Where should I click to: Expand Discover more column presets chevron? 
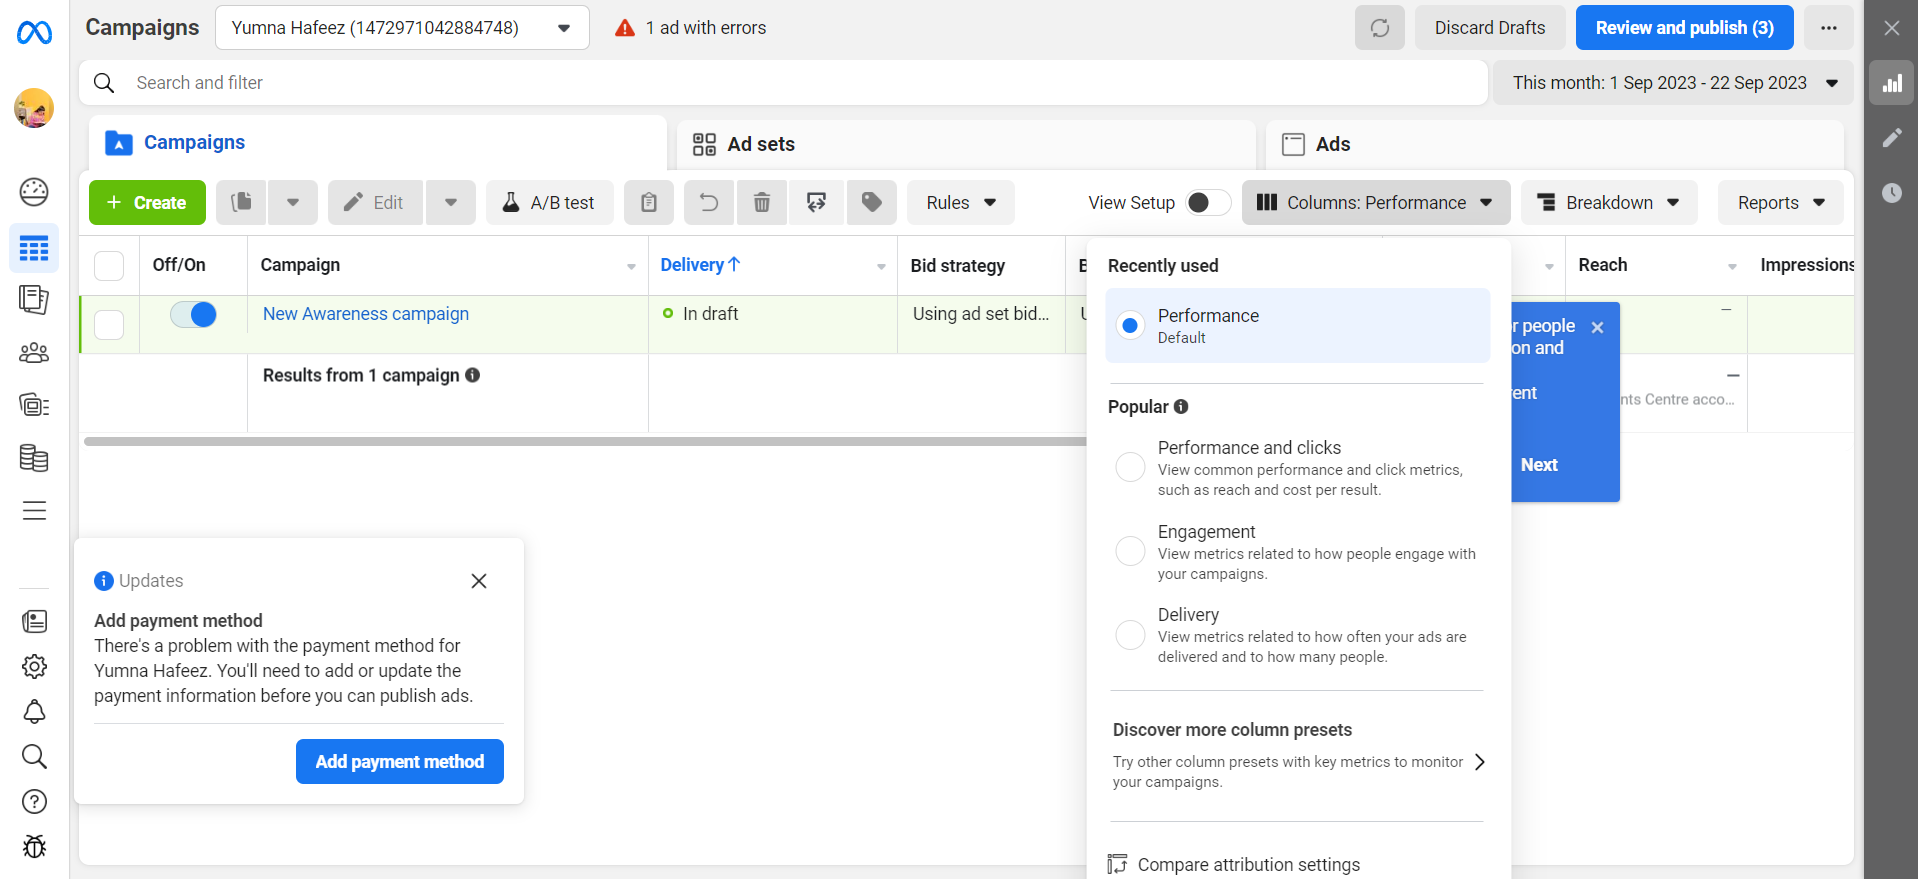[1480, 762]
